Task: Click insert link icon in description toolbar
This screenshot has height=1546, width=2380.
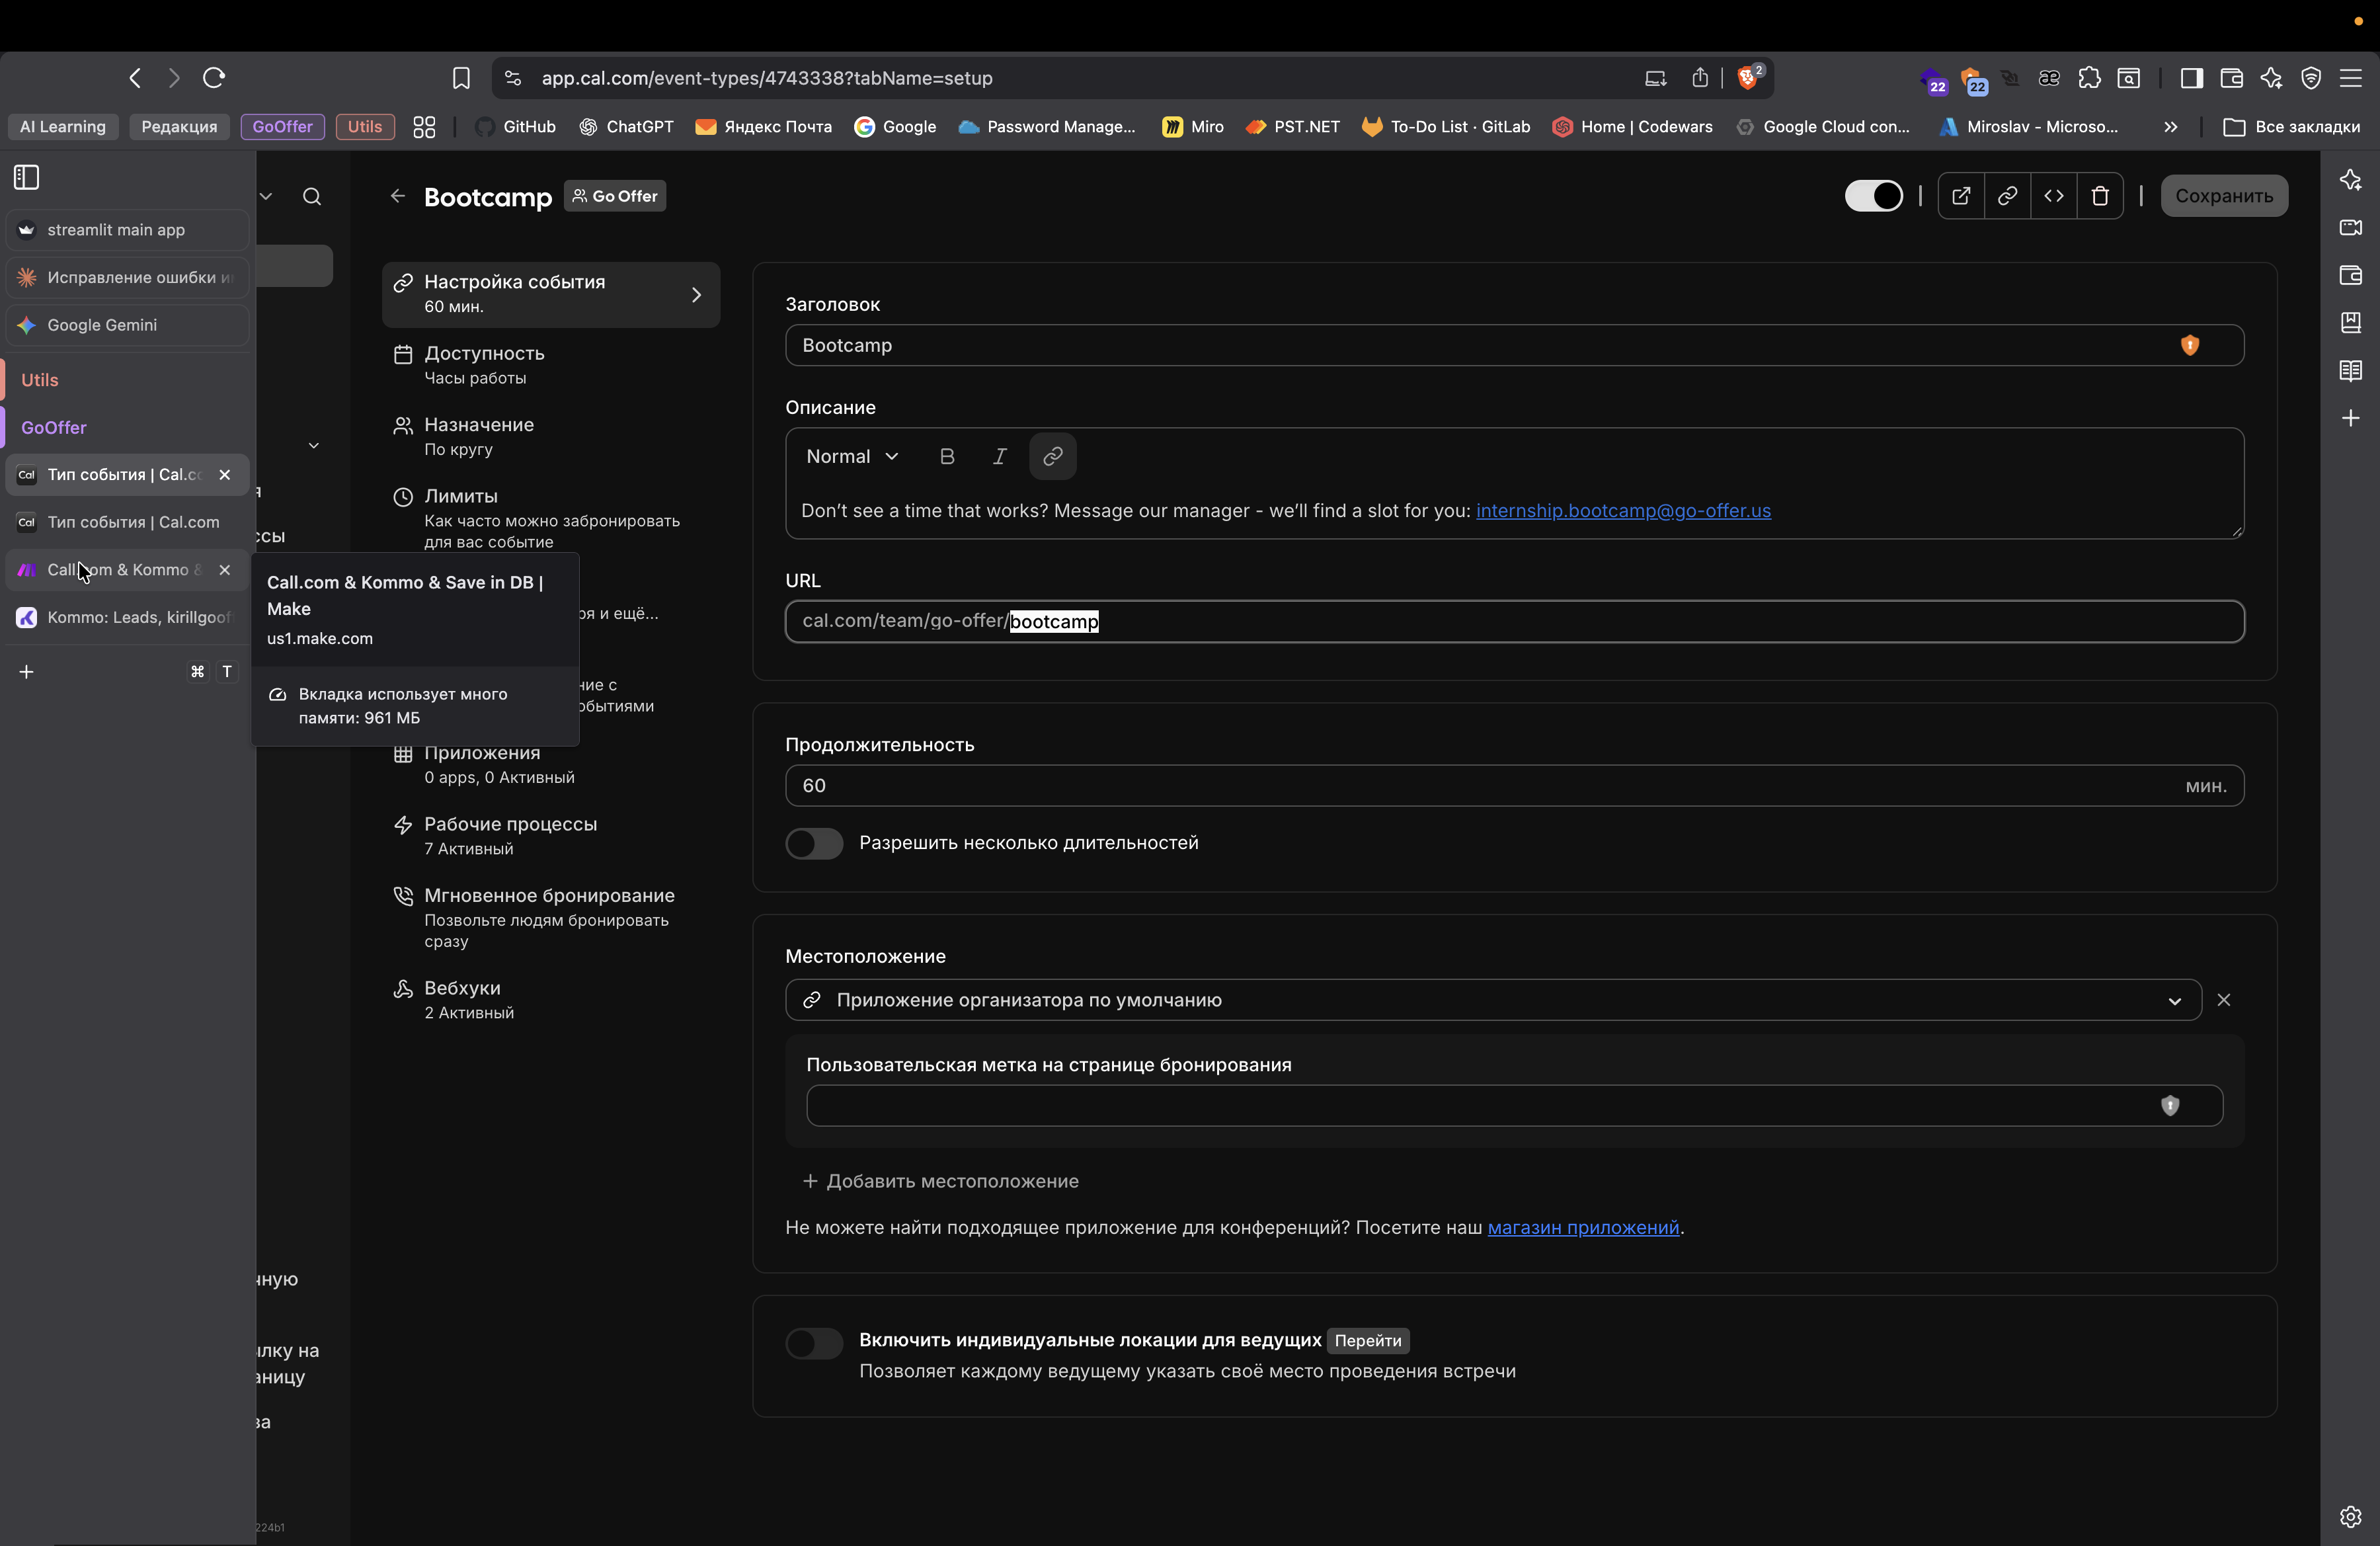Action: click(1052, 457)
